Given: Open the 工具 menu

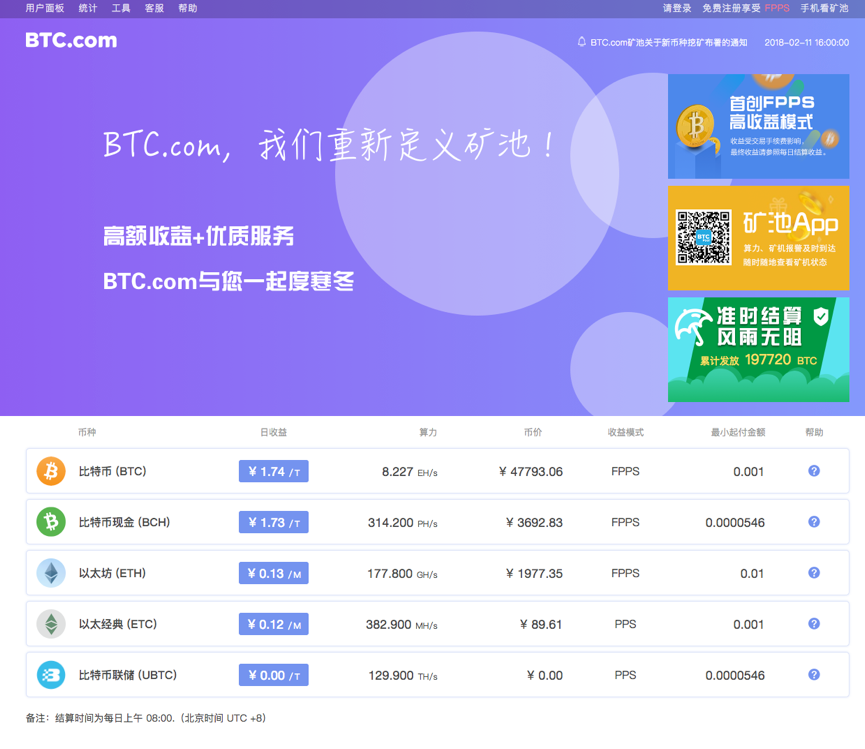Looking at the screenshot, I should (121, 8).
